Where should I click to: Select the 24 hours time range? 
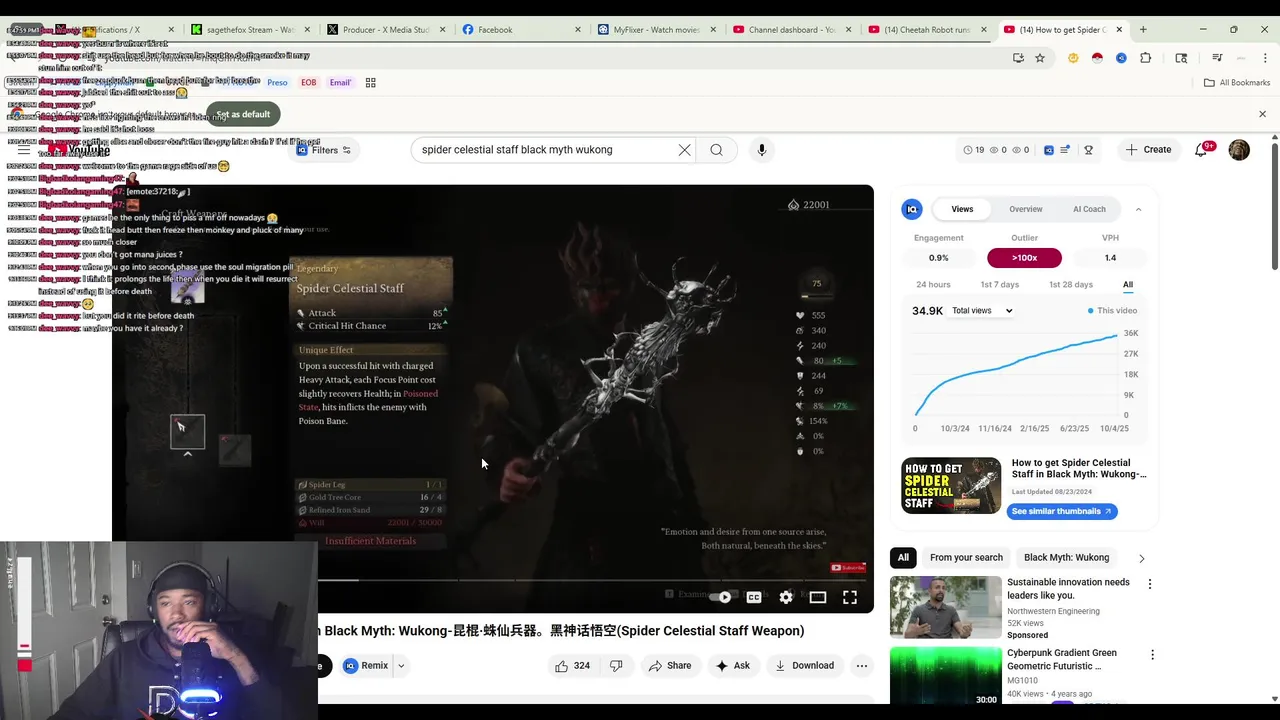pyautogui.click(x=933, y=285)
